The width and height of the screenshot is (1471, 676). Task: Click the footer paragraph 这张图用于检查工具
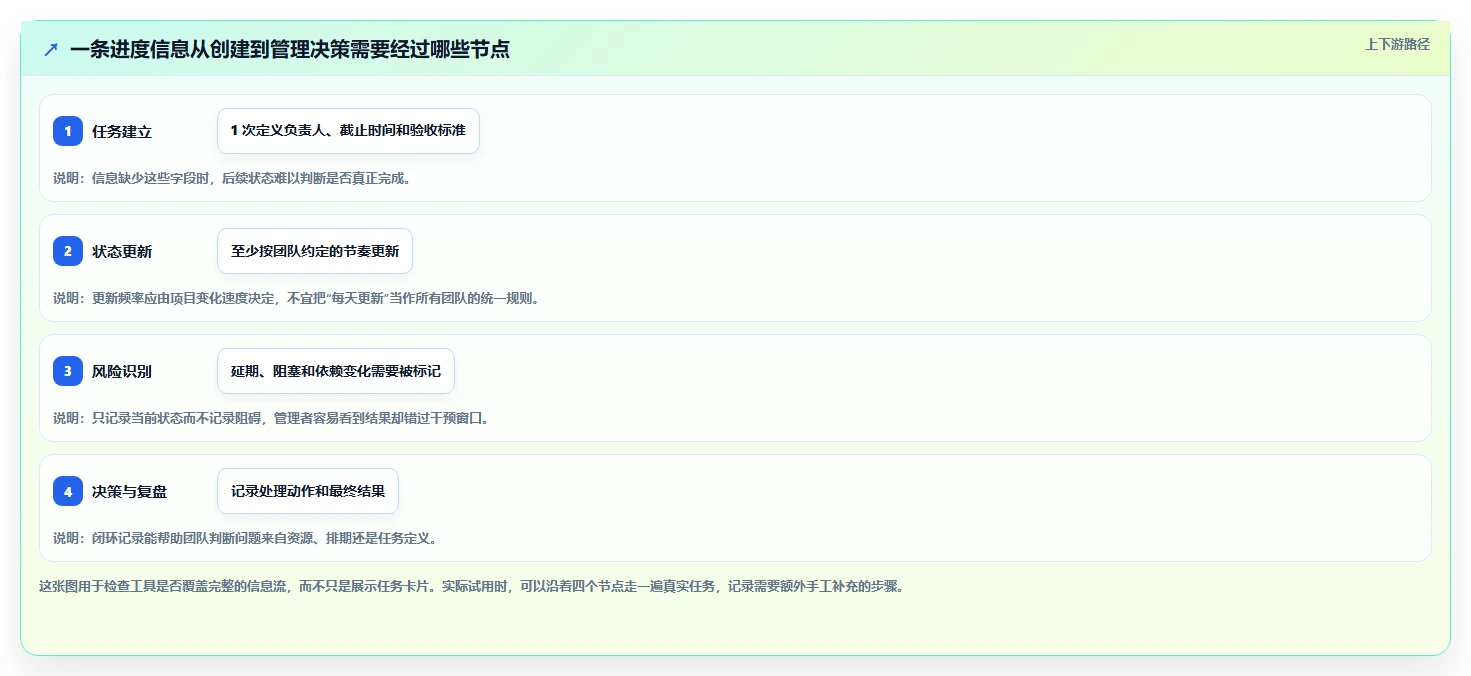(x=471, y=586)
